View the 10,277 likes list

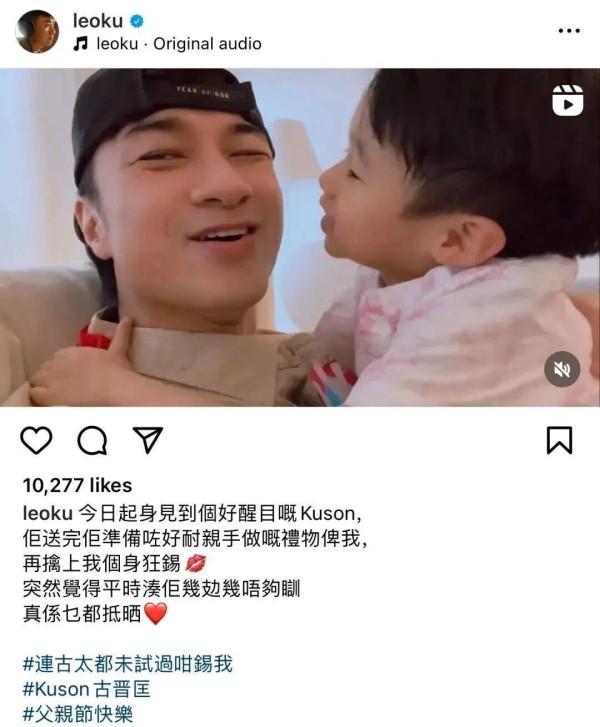[x=77, y=485]
